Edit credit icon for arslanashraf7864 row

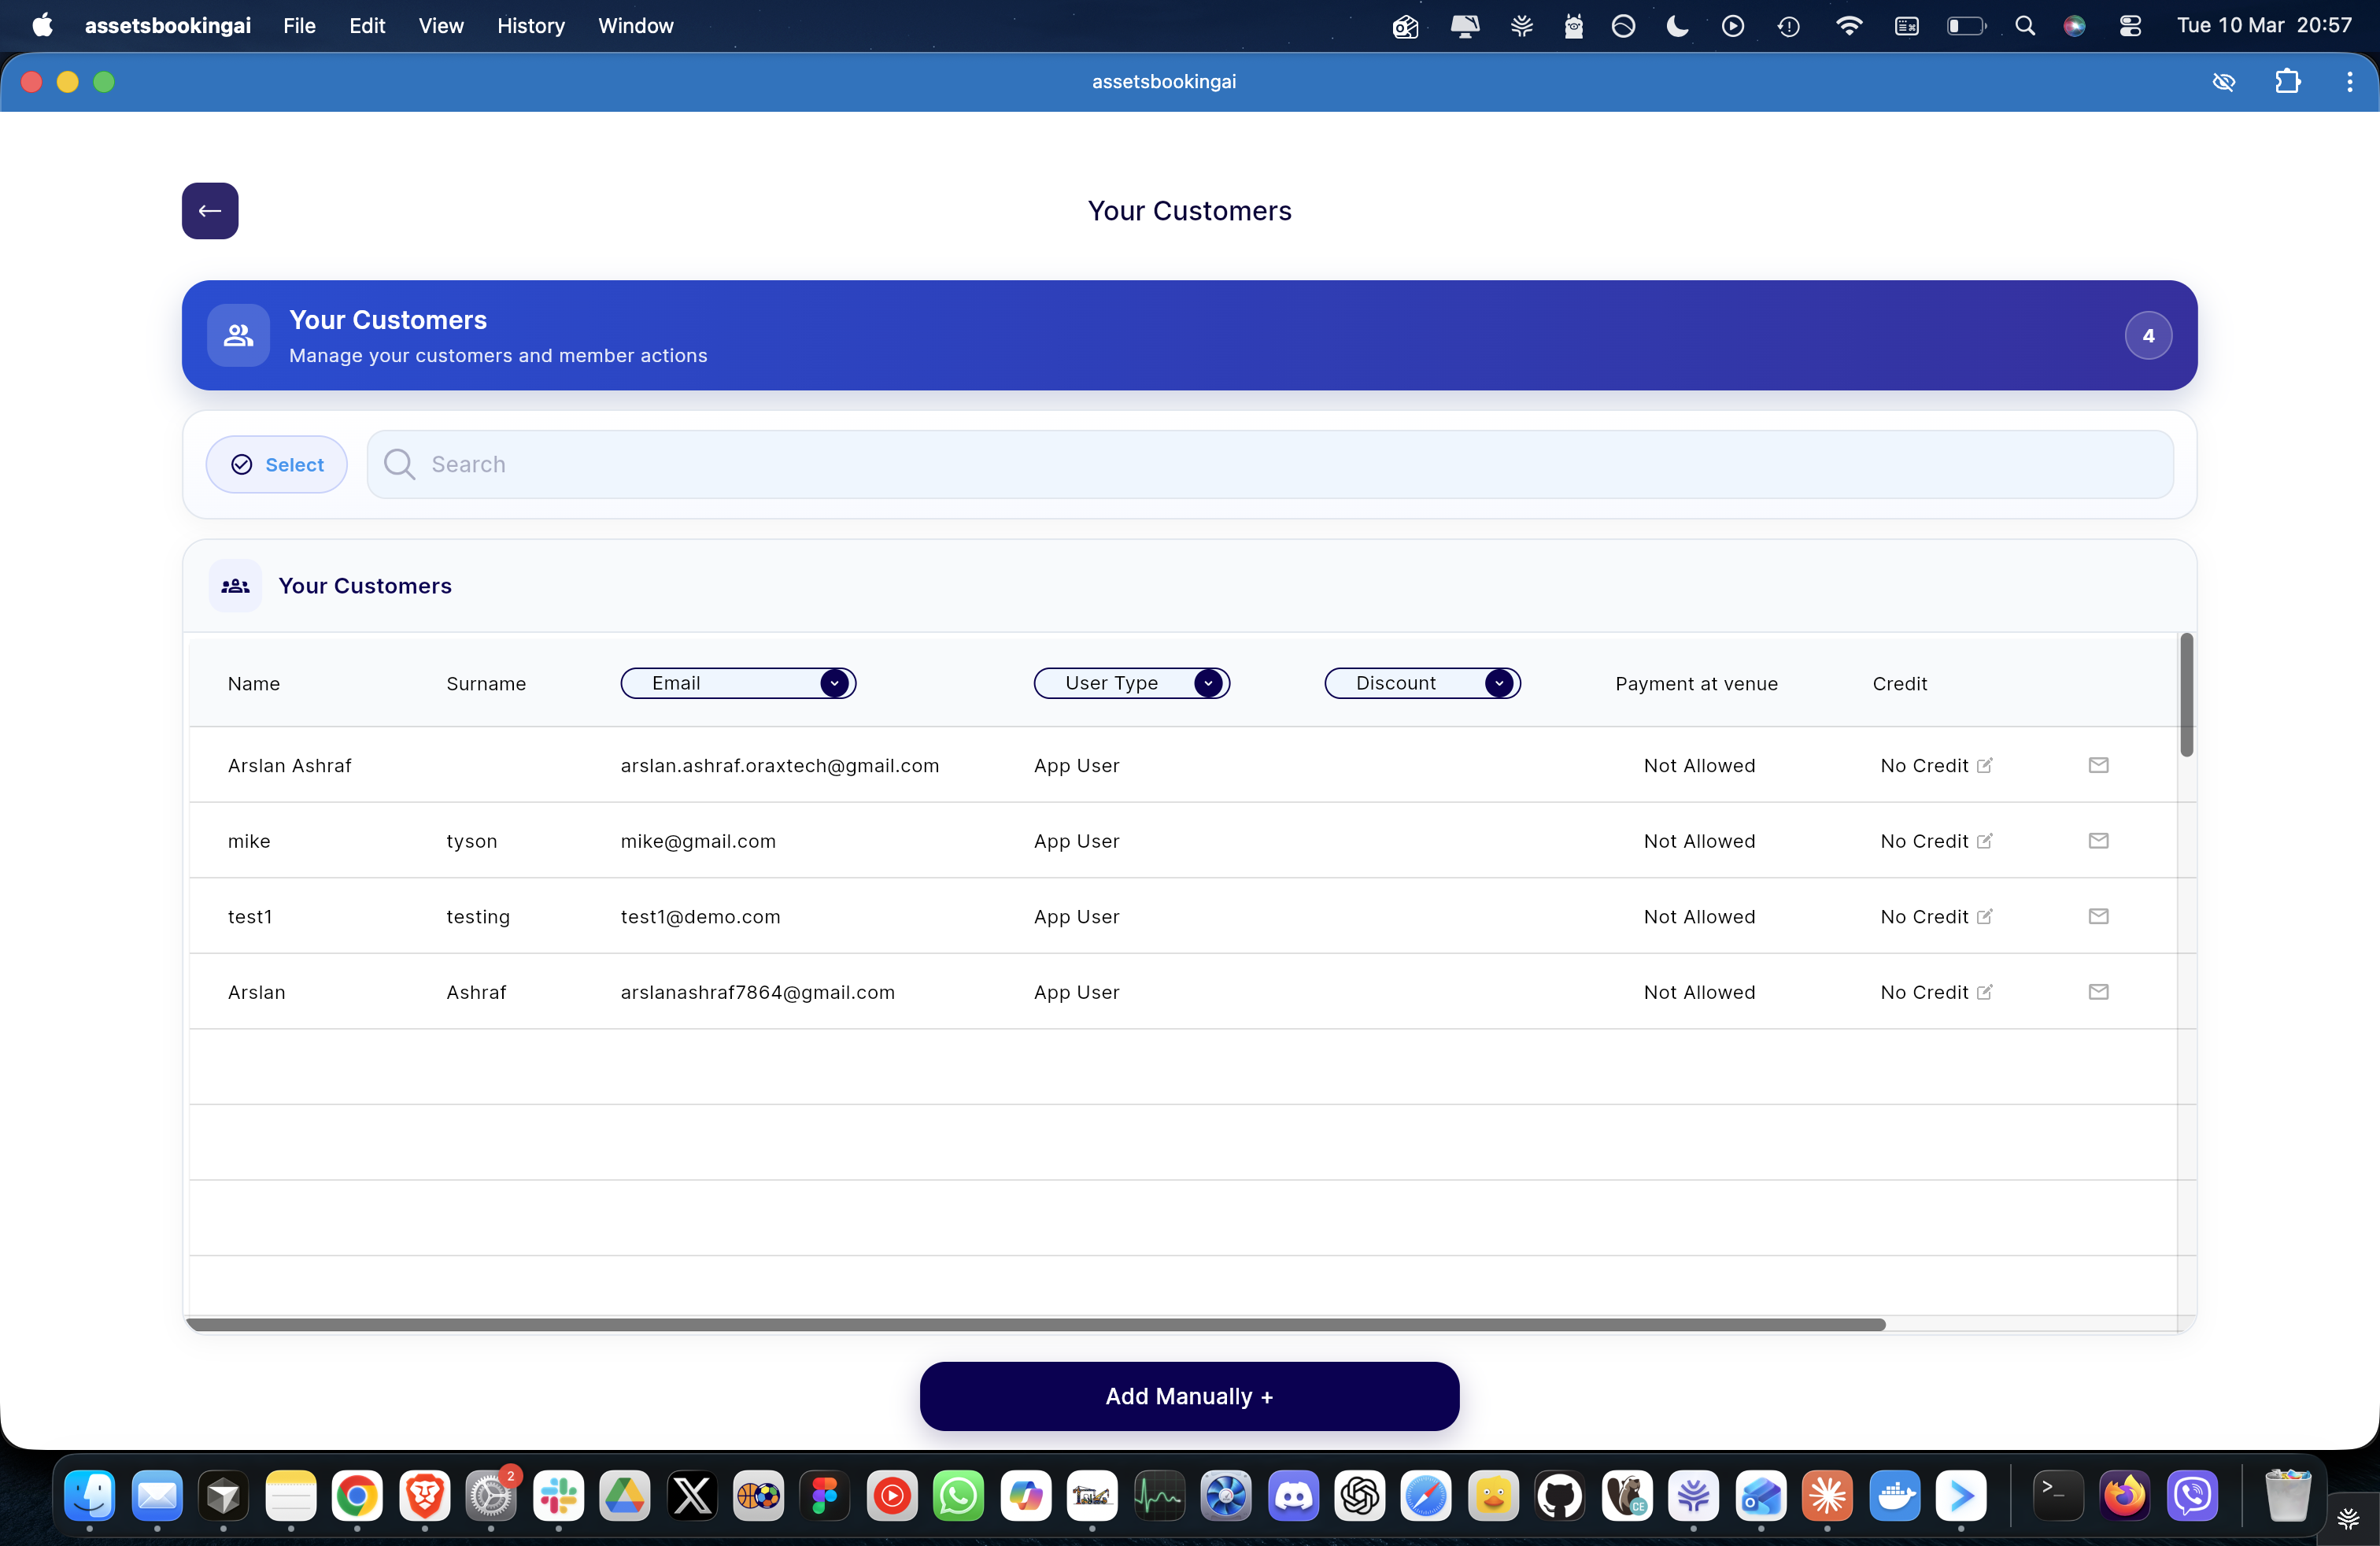point(1984,992)
